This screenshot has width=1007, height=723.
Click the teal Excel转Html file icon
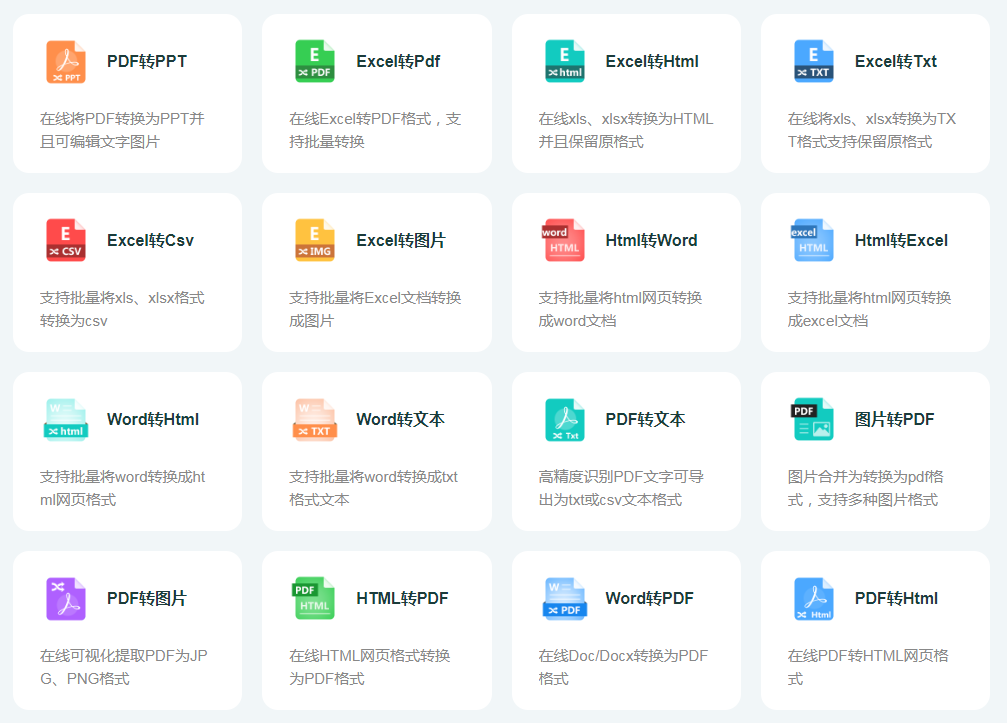point(565,62)
